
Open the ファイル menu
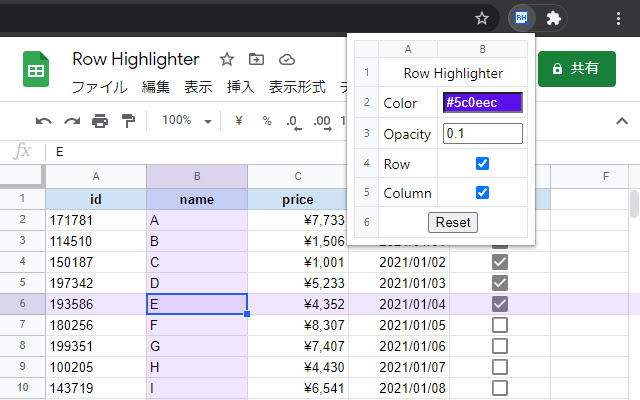(99, 87)
